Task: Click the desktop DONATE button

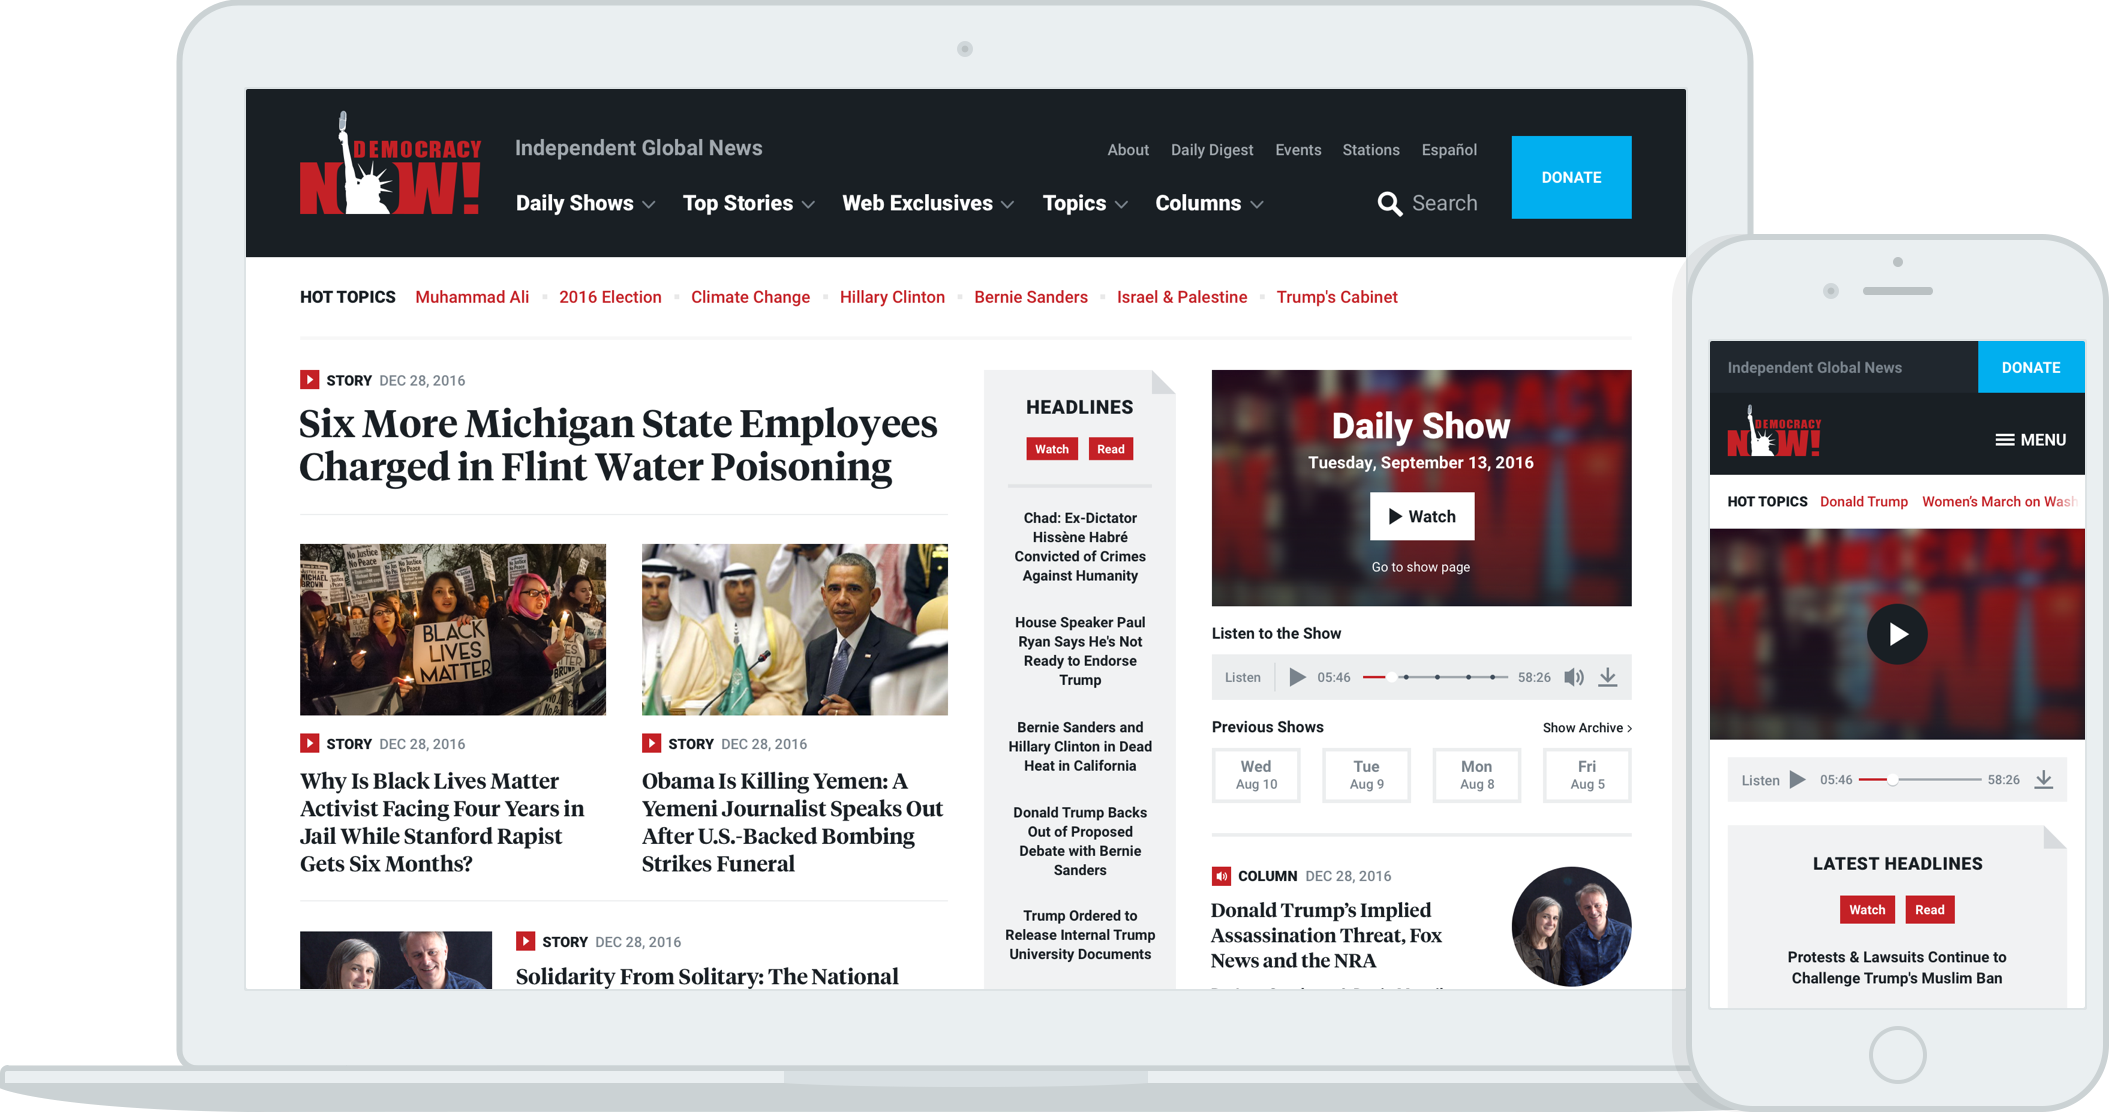Action: pyautogui.click(x=1571, y=177)
